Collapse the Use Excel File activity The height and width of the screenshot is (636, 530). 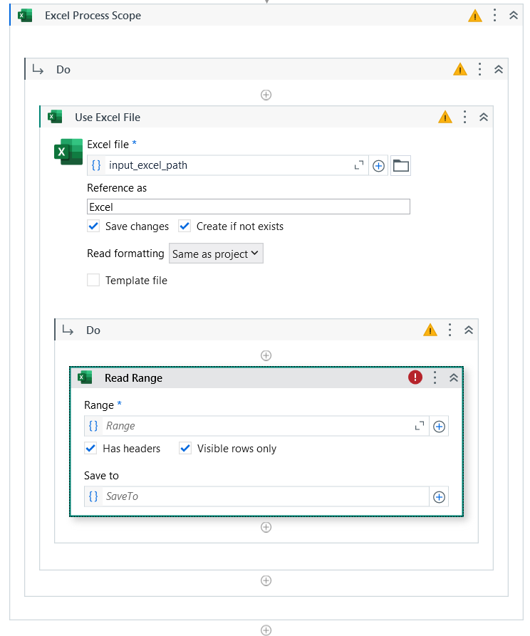coord(483,117)
